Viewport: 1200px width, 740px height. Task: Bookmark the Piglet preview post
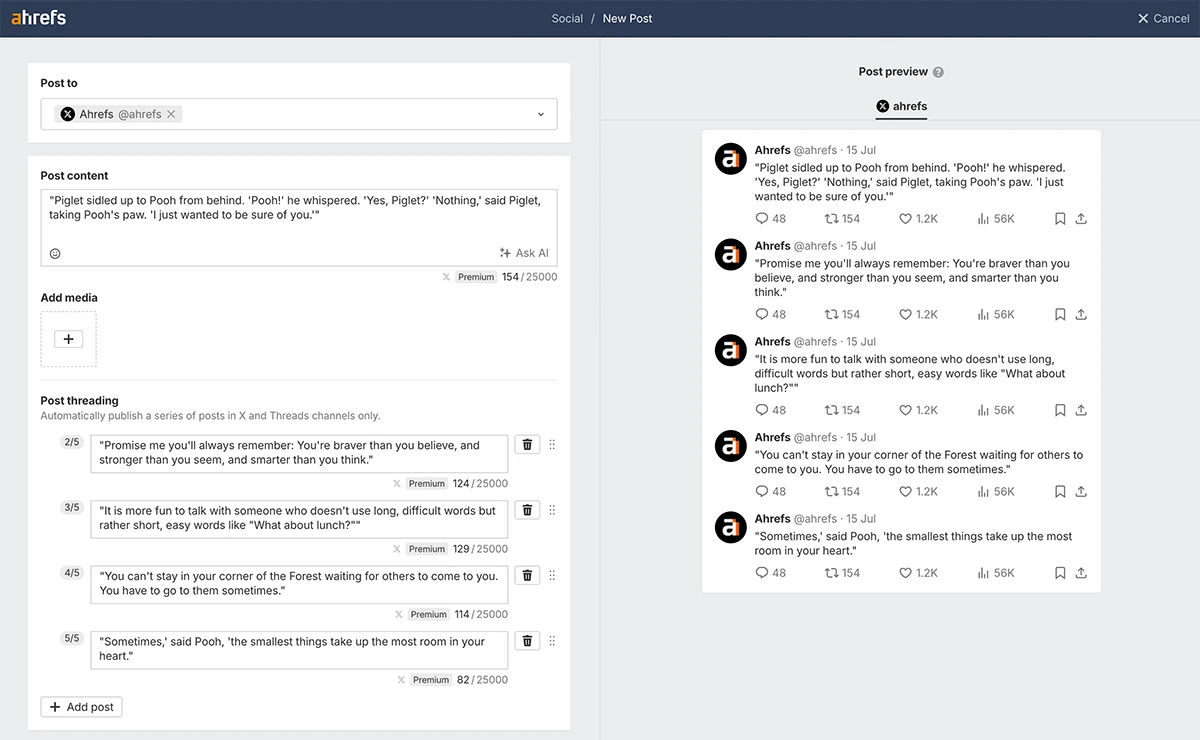point(1060,219)
